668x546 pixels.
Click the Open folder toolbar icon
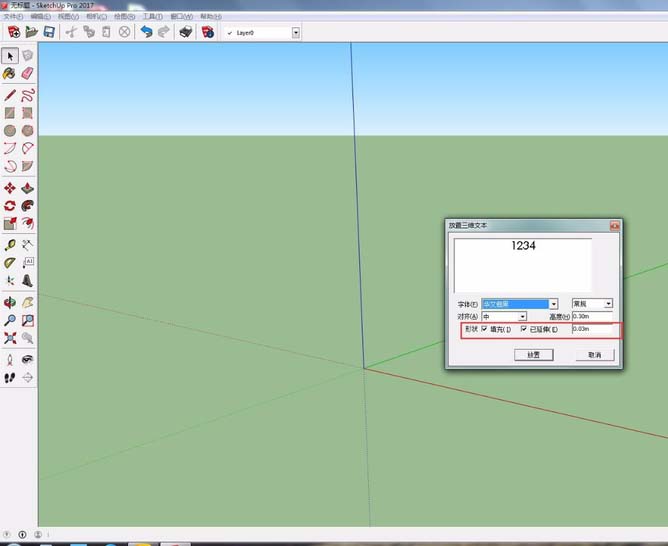[32, 32]
